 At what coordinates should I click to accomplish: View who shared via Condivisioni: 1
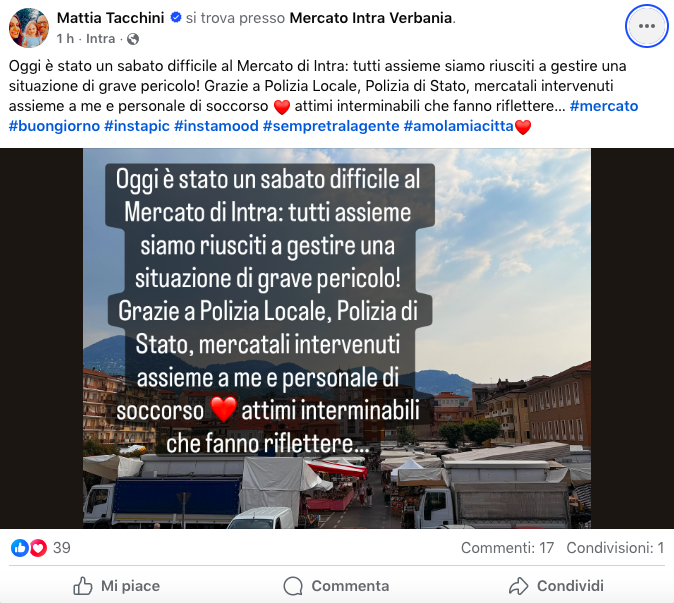point(615,548)
